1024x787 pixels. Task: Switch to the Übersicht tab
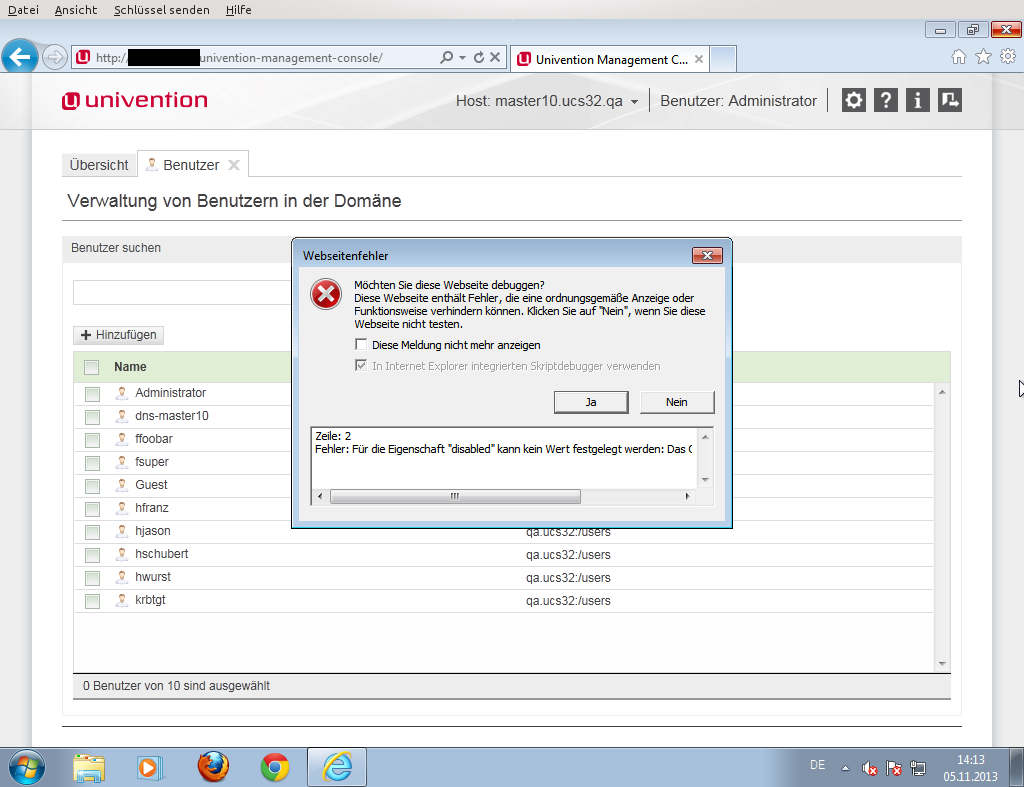point(99,165)
